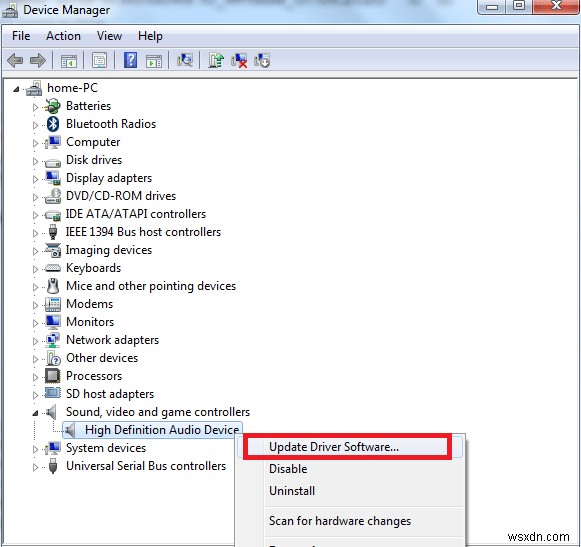Click the Forward arrow toolbar icon

pyautogui.click(x=38, y=60)
